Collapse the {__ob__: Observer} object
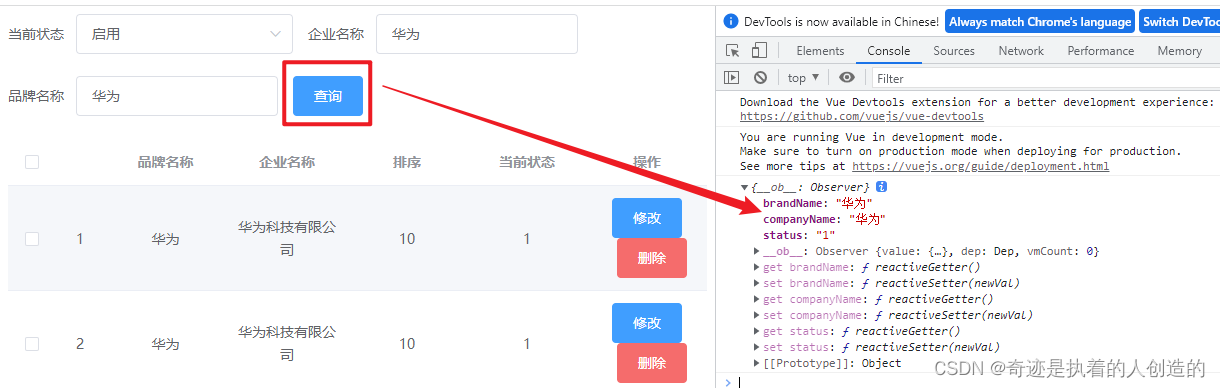This screenshot has width=1220, height=388. [744, 187]
